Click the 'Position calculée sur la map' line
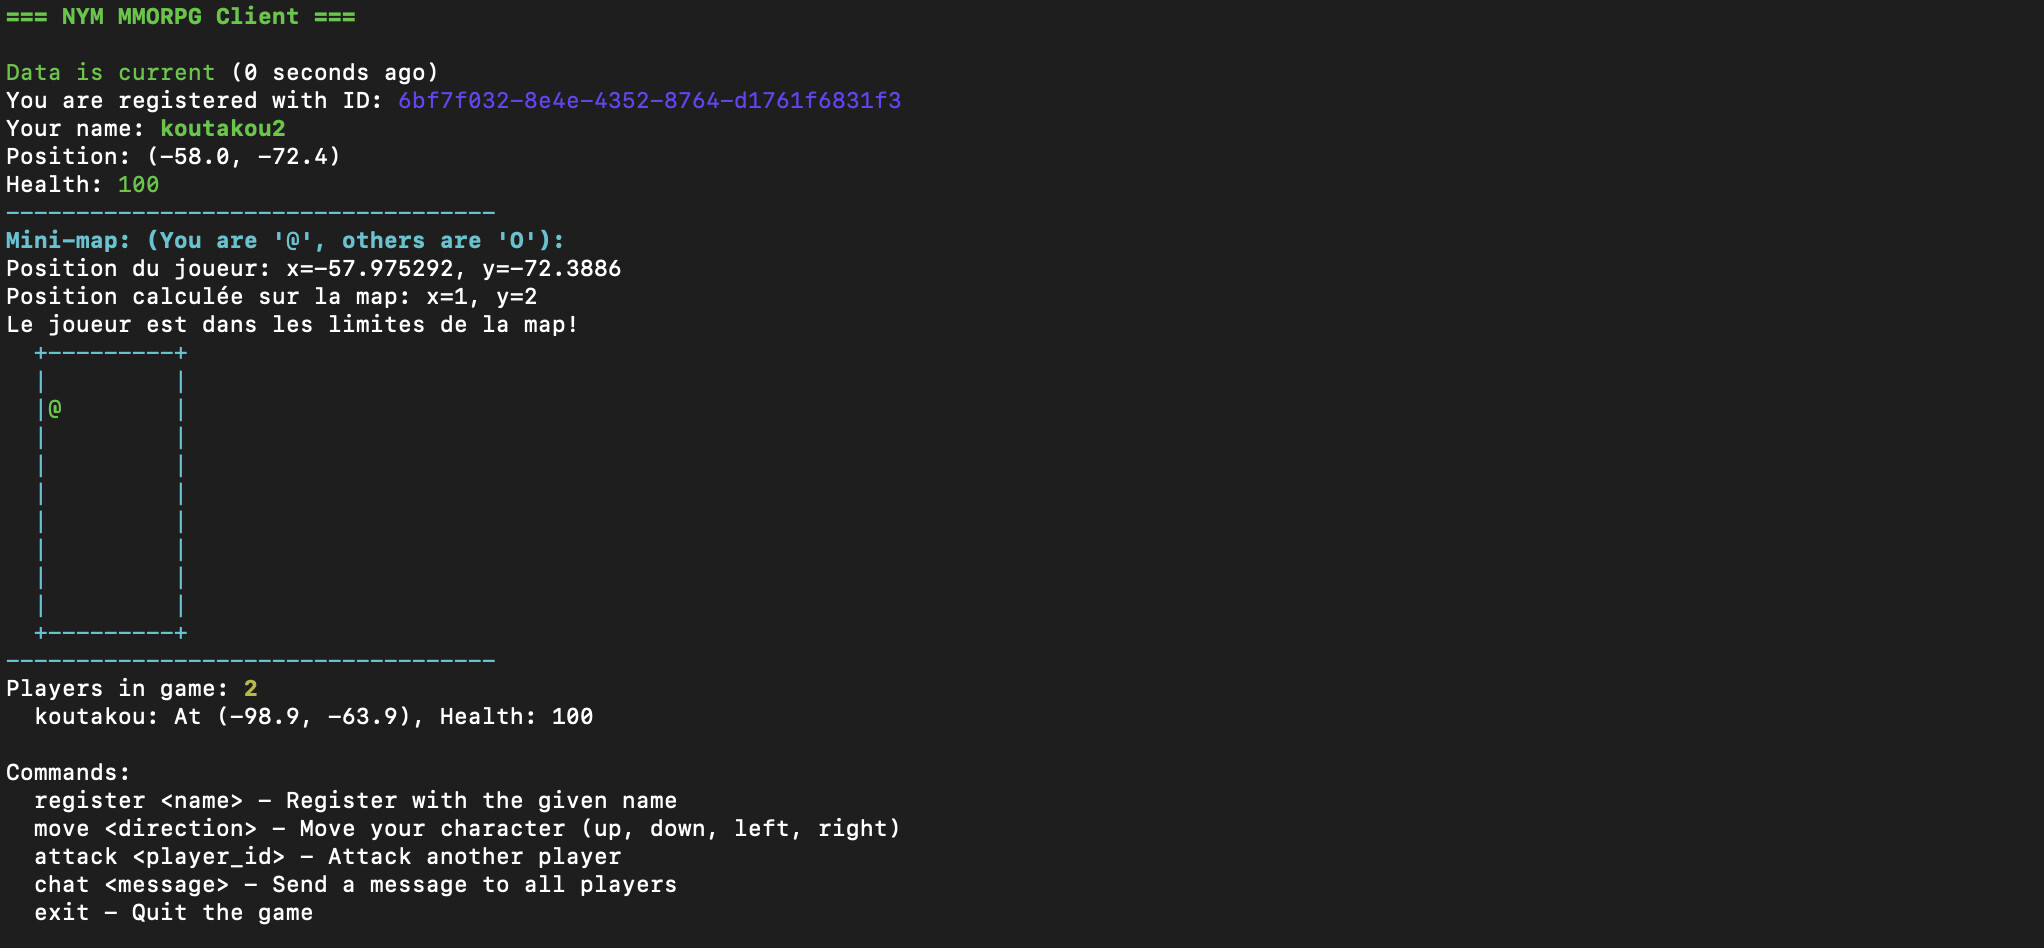2044x948 pixels. coord(271,297)
